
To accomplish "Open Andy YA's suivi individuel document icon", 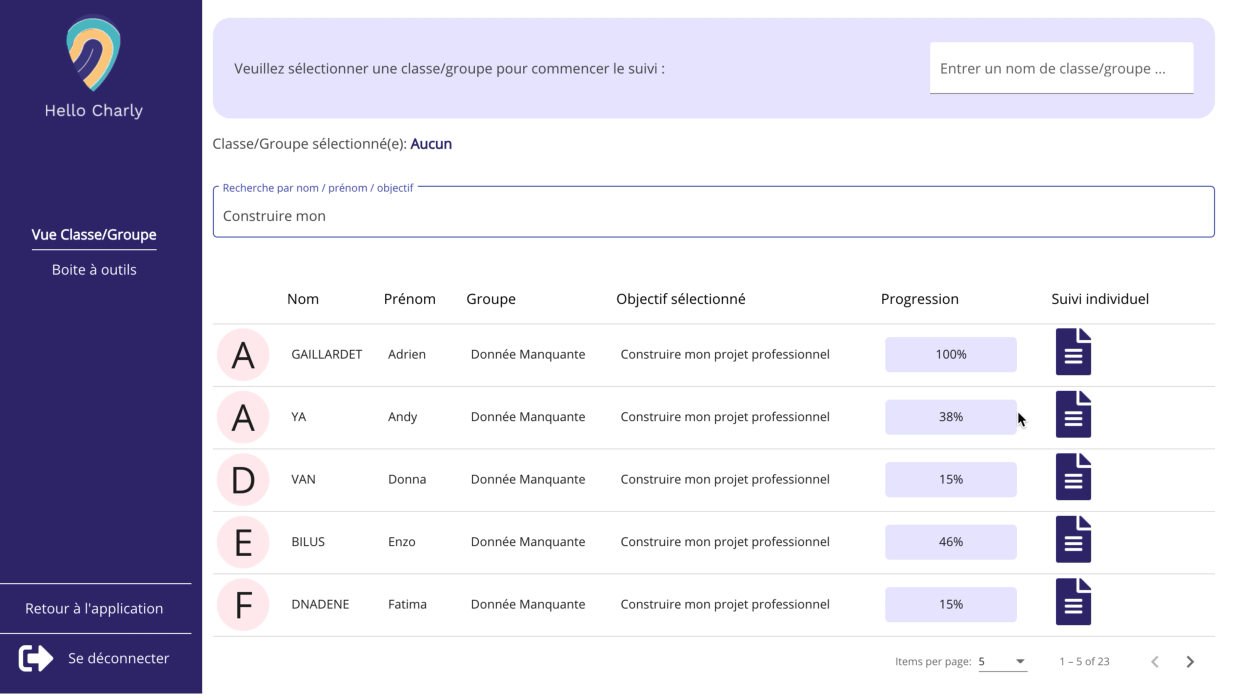I will [1073, 415].
